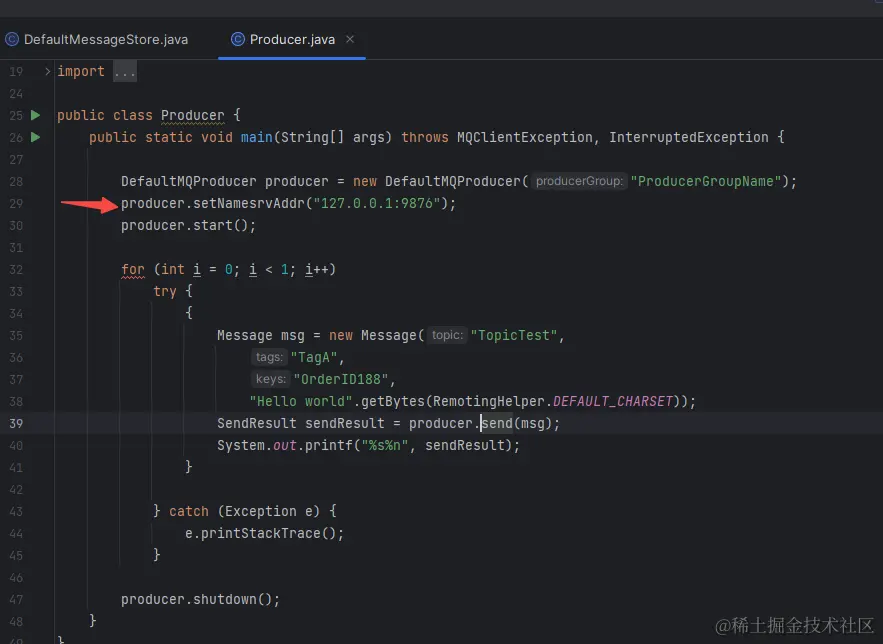The height and width of the screenshot is (644, 883).
Task: Click the DEFAULT_CHARSET constant
Action: (x=613, y=401)
